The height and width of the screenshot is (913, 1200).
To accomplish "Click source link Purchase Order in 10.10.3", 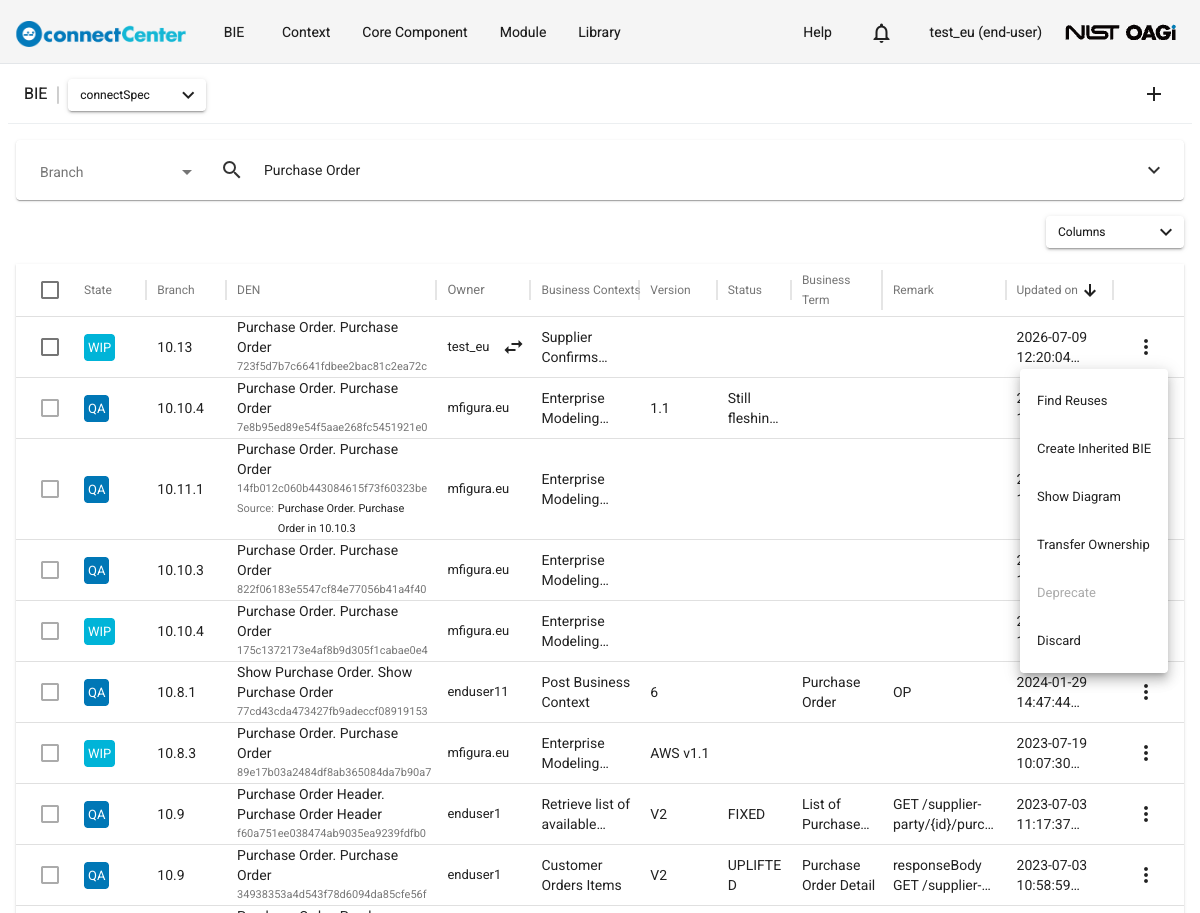I will click(341, 518).
